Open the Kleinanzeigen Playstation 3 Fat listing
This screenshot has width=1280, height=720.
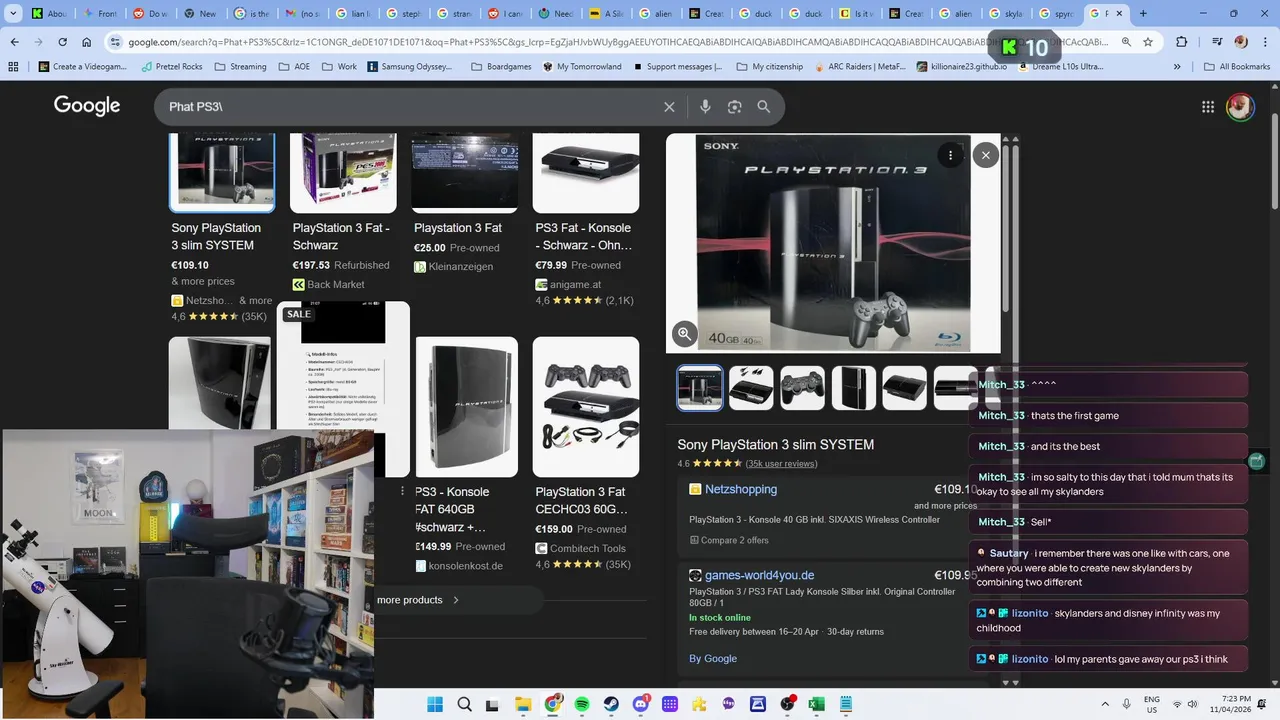pyautogui.click(x=465, y=204)
